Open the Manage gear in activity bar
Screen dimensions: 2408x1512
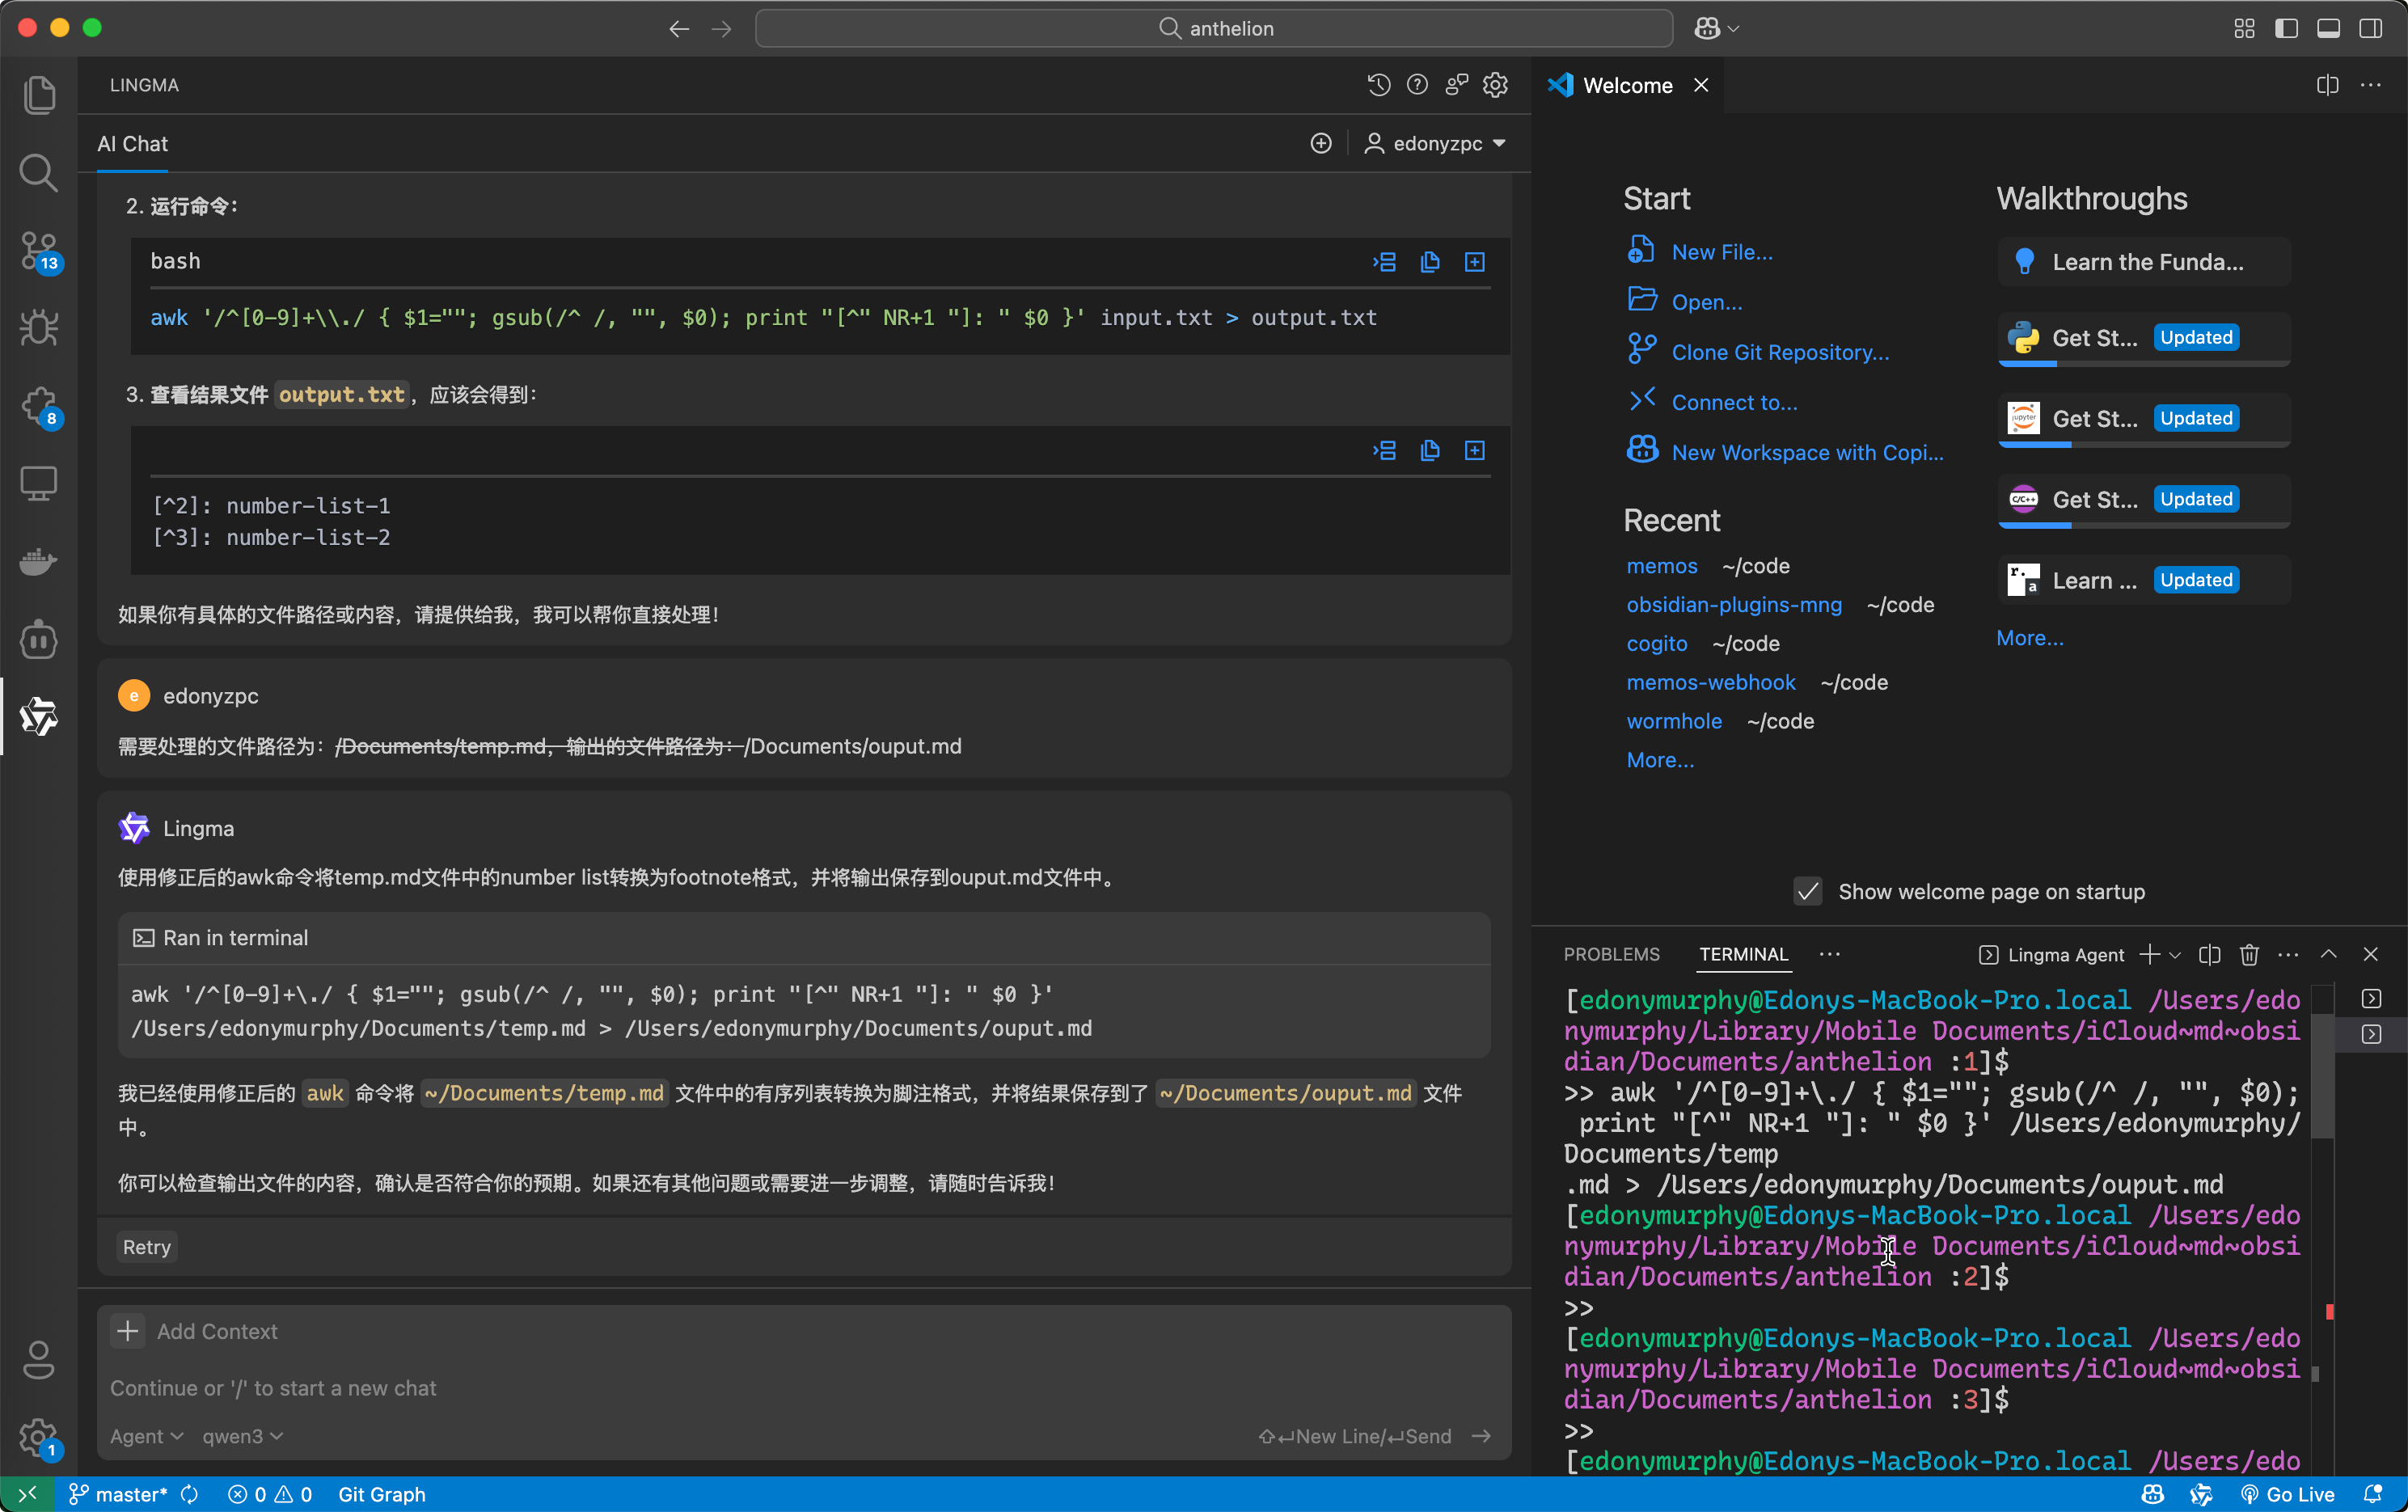pos(39,1438)
